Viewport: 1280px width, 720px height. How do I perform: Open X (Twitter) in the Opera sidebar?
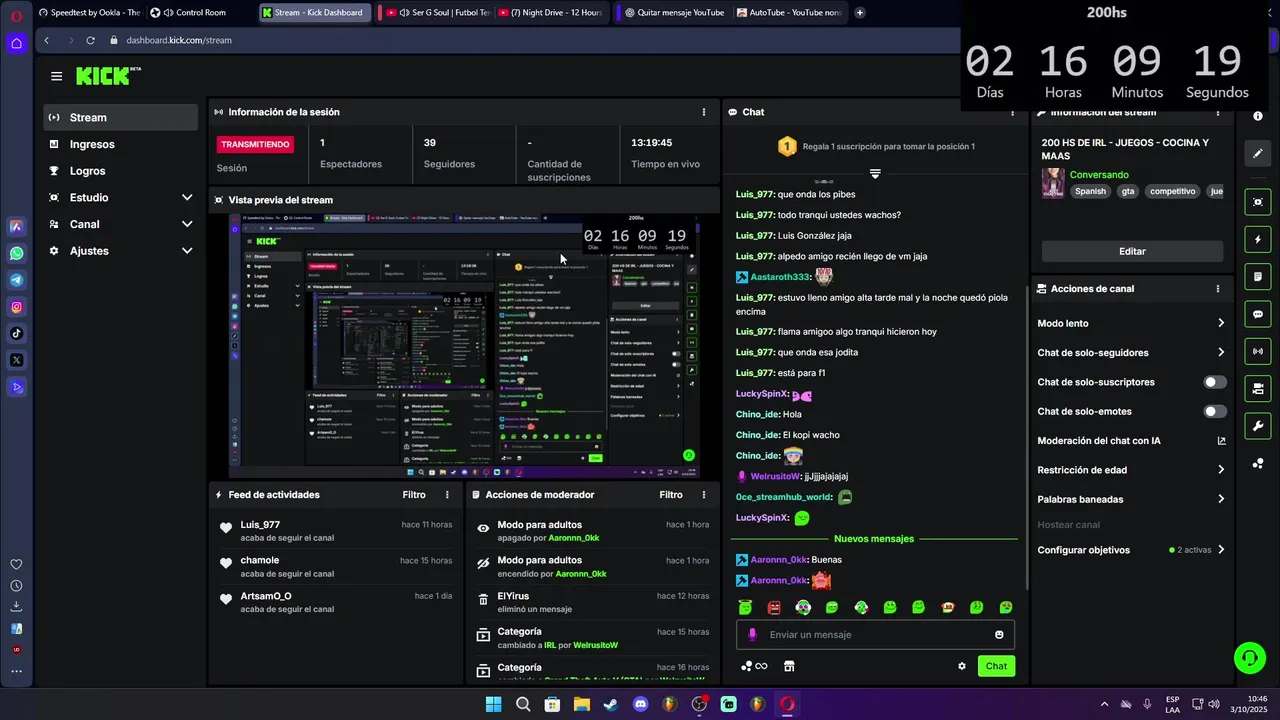tap(16, 360)
